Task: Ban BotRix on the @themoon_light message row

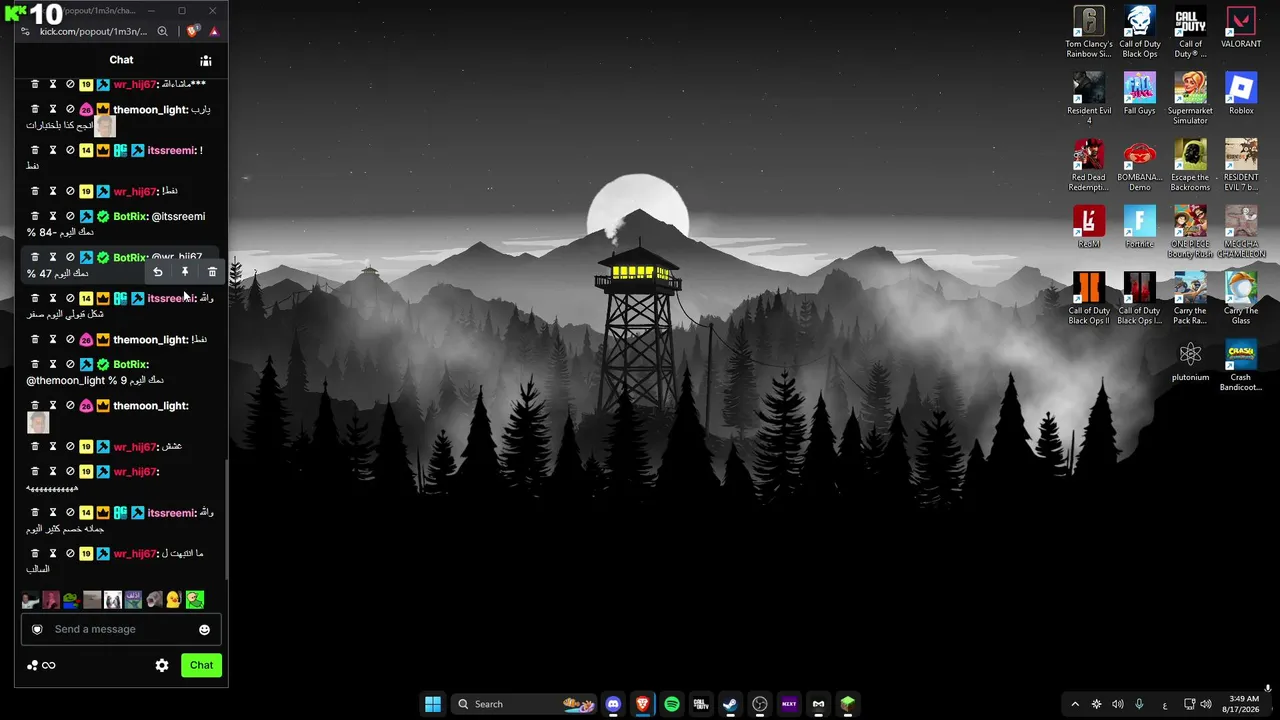Action: coord(70,364)
